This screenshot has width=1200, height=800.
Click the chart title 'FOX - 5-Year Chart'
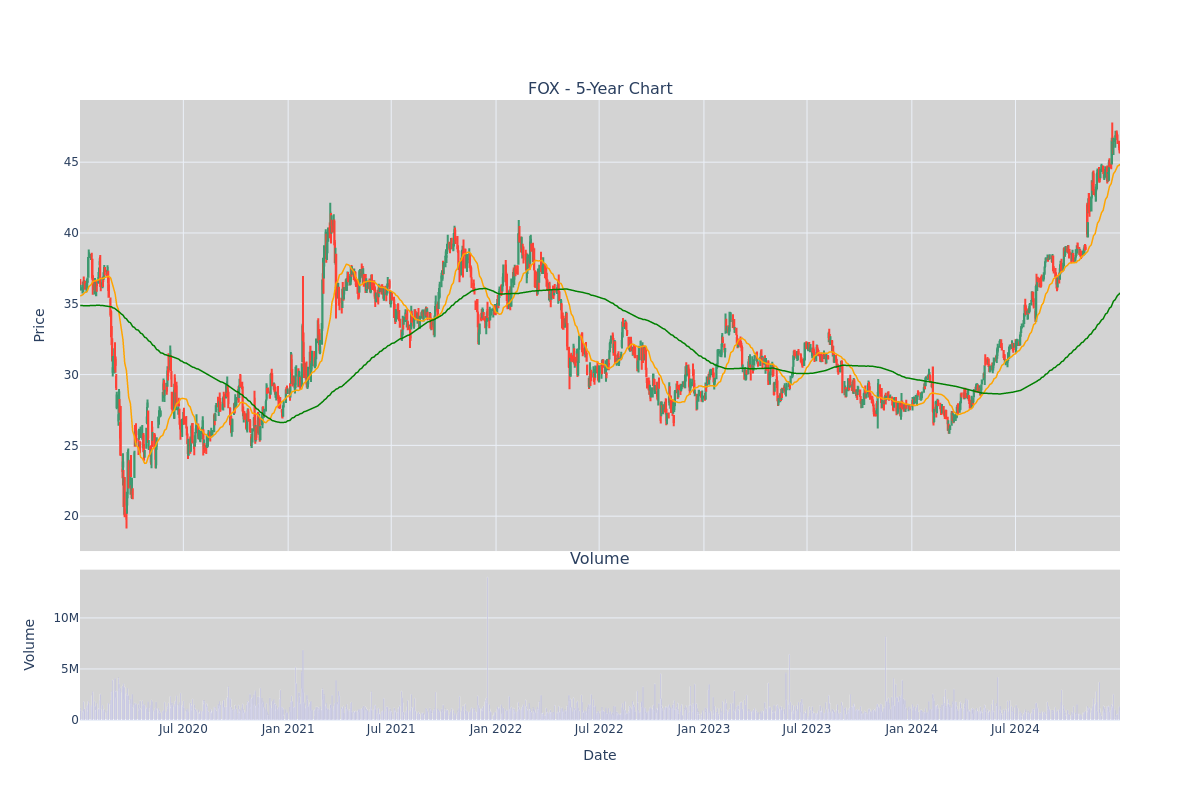(600, 89)
